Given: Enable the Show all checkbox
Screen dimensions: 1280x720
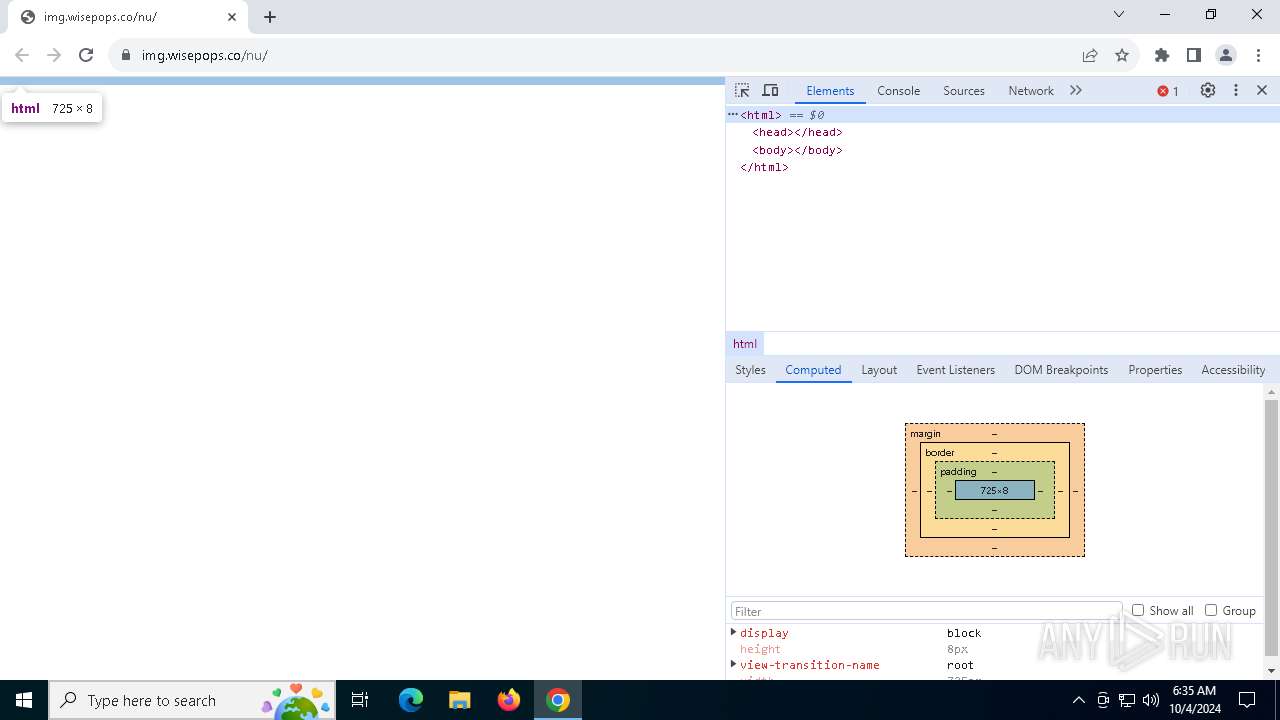Looking at the screenshot, I should tap(1138, 610).
